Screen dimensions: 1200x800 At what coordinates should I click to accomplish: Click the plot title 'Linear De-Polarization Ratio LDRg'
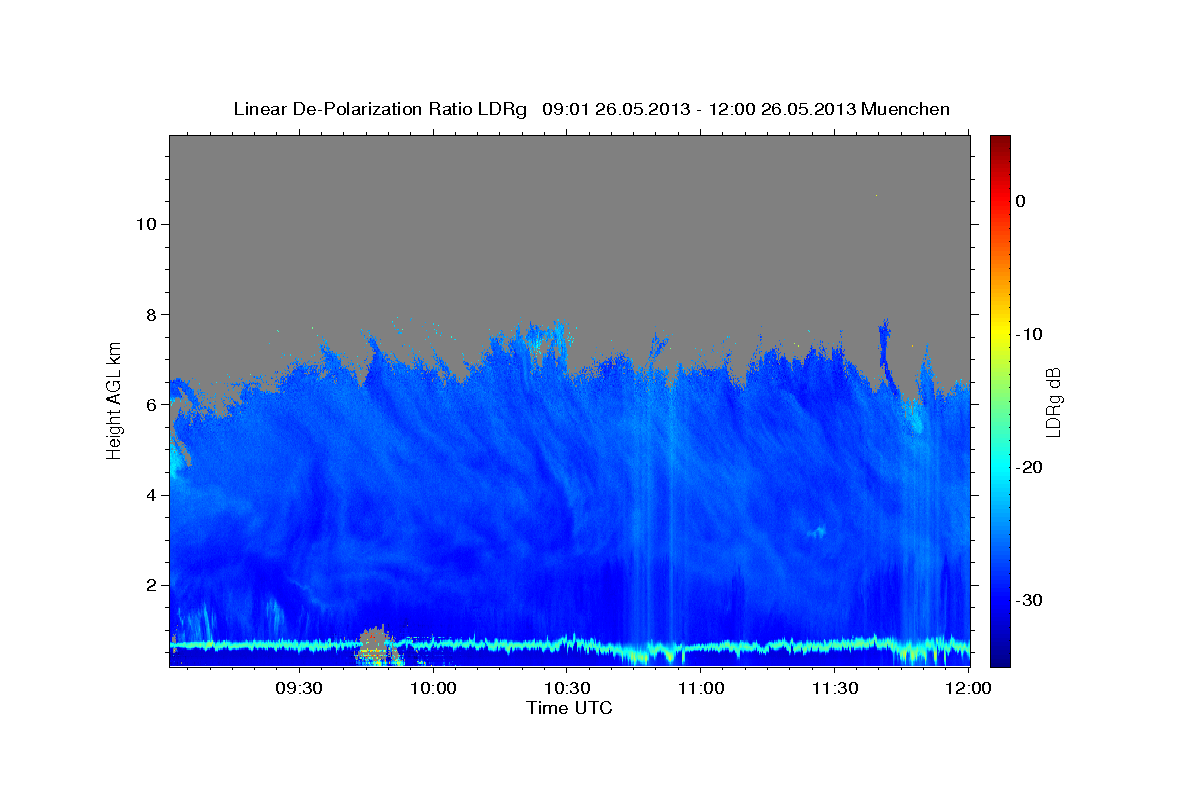380,109
